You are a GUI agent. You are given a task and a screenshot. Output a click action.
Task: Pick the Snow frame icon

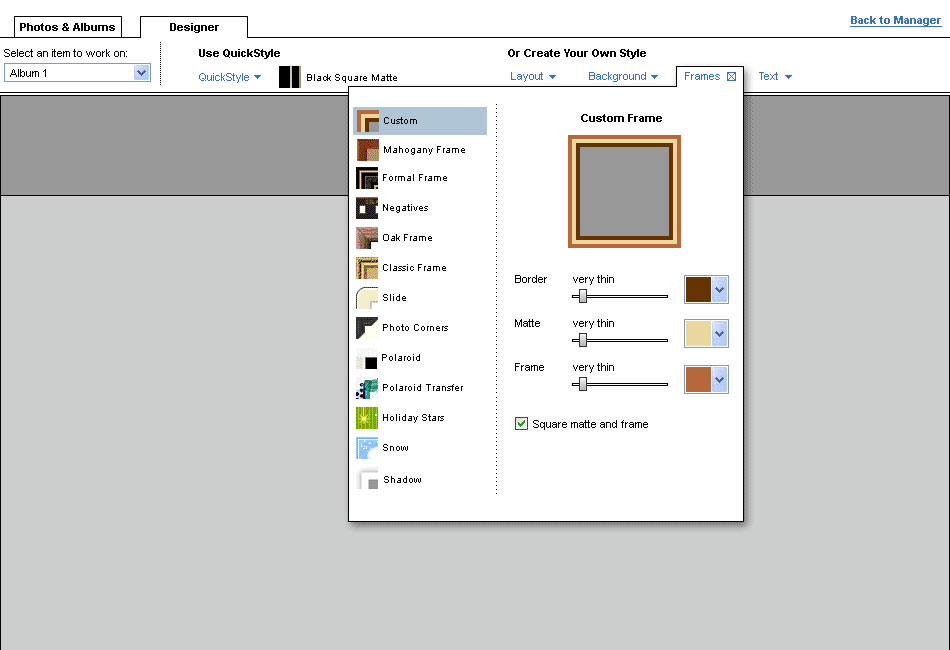(x=367, y=448)
